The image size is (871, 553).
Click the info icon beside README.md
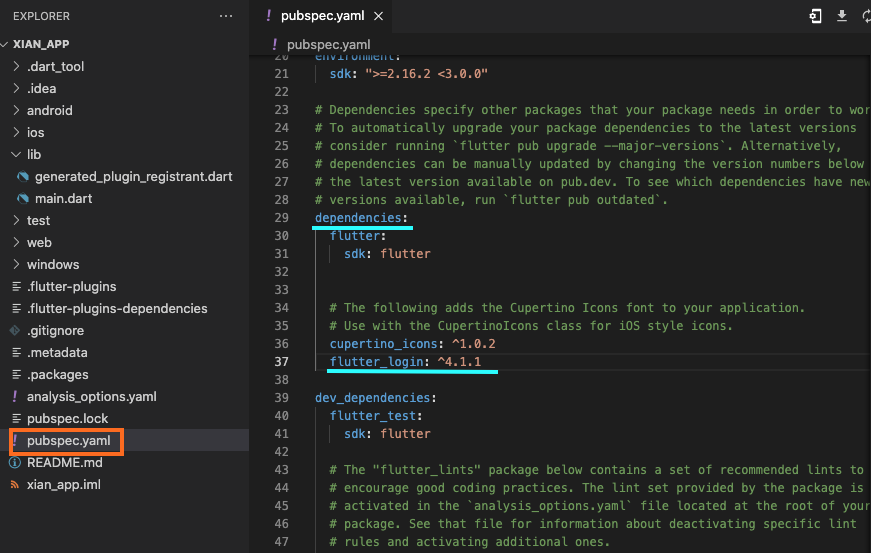pos(15,462)
